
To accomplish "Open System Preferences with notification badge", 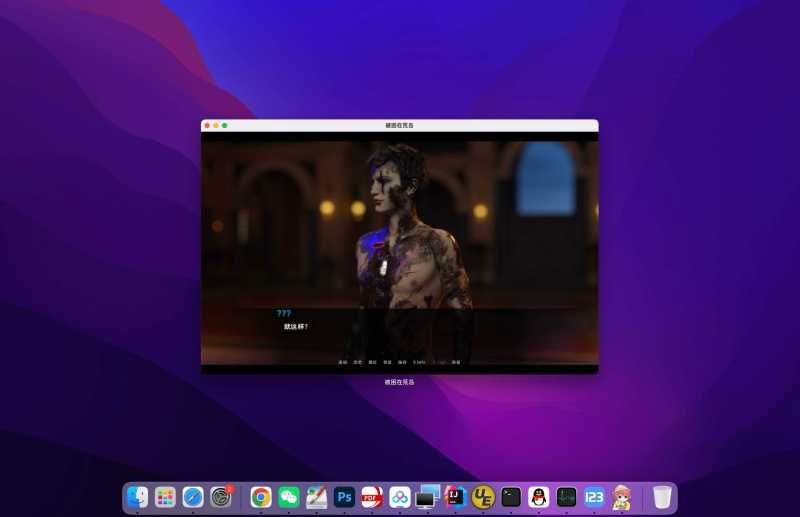I will tap(221, 497).
